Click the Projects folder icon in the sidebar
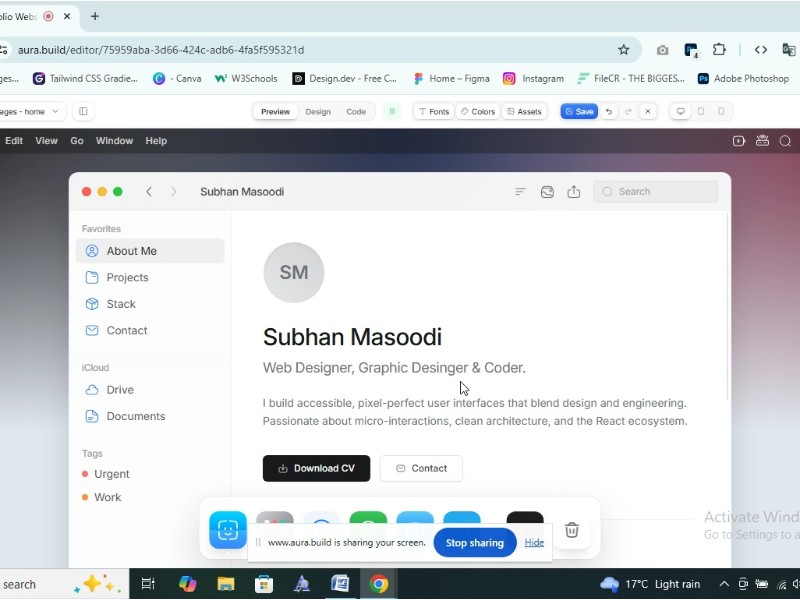The height and width of the screenshot is (600, 800). (91, 277)
